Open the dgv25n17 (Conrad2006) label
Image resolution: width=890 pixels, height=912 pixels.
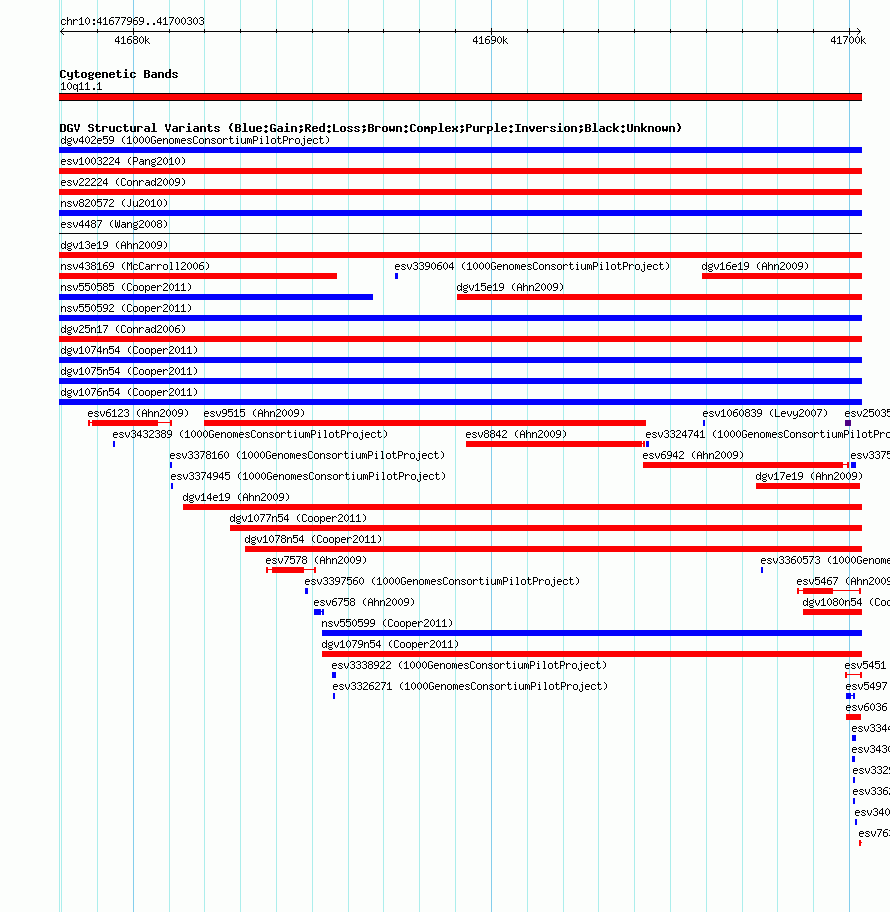coord(123,329)
